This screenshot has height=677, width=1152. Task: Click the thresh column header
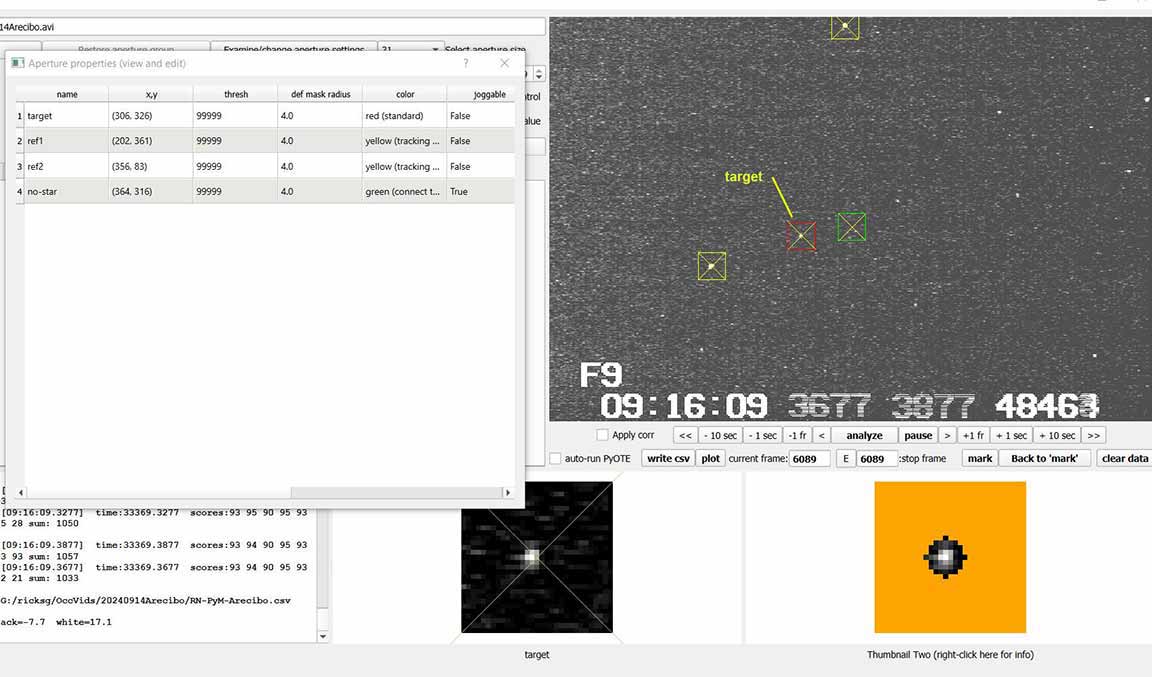tap(236, 94)
